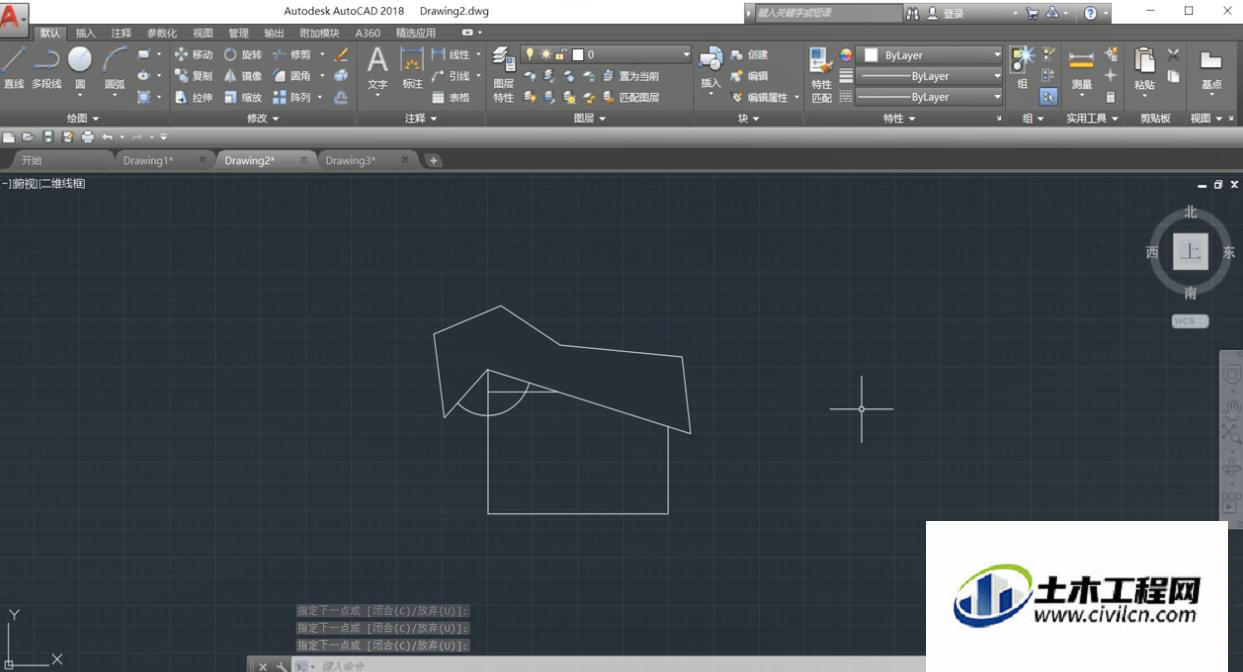The width and height of the screenshot is (1243, 672).
Task: Click the 组 (Group) tool
Action: click(1022, 68)
